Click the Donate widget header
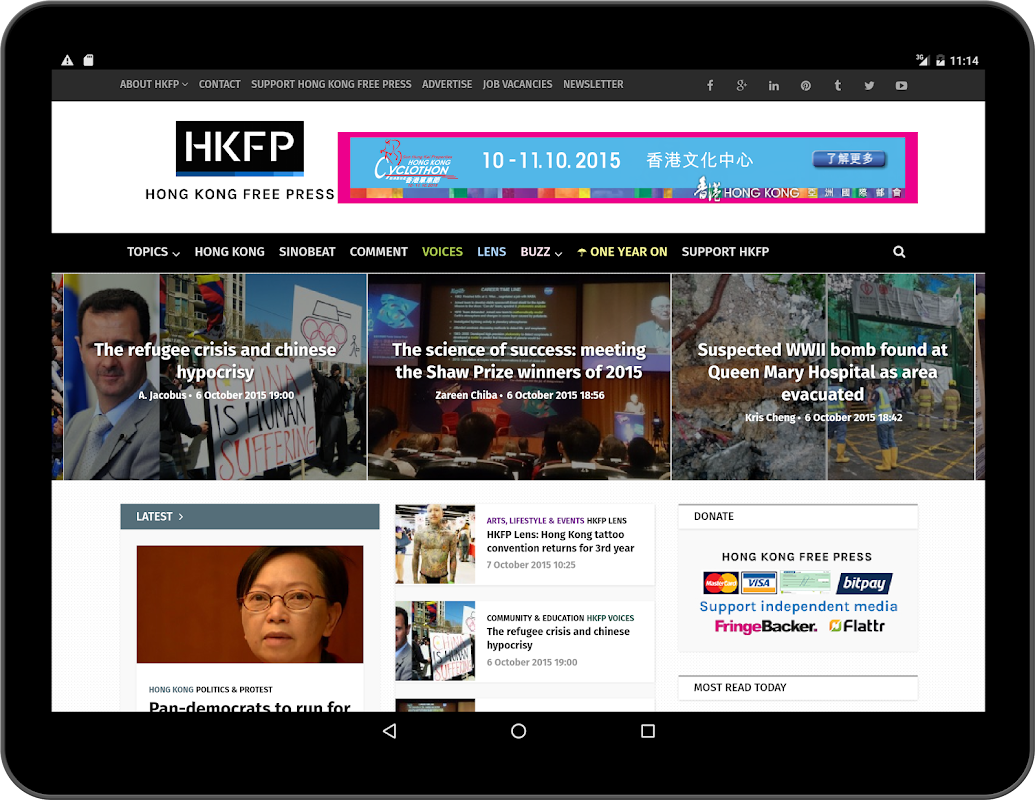This screenshot has width=1035, height=800. click(798, 517)
